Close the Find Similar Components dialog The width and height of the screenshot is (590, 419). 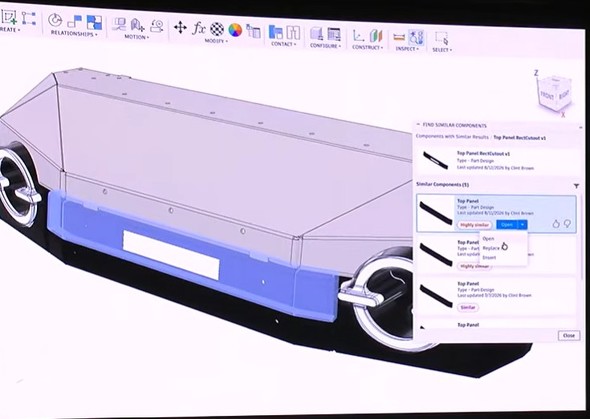click(569, 336)
